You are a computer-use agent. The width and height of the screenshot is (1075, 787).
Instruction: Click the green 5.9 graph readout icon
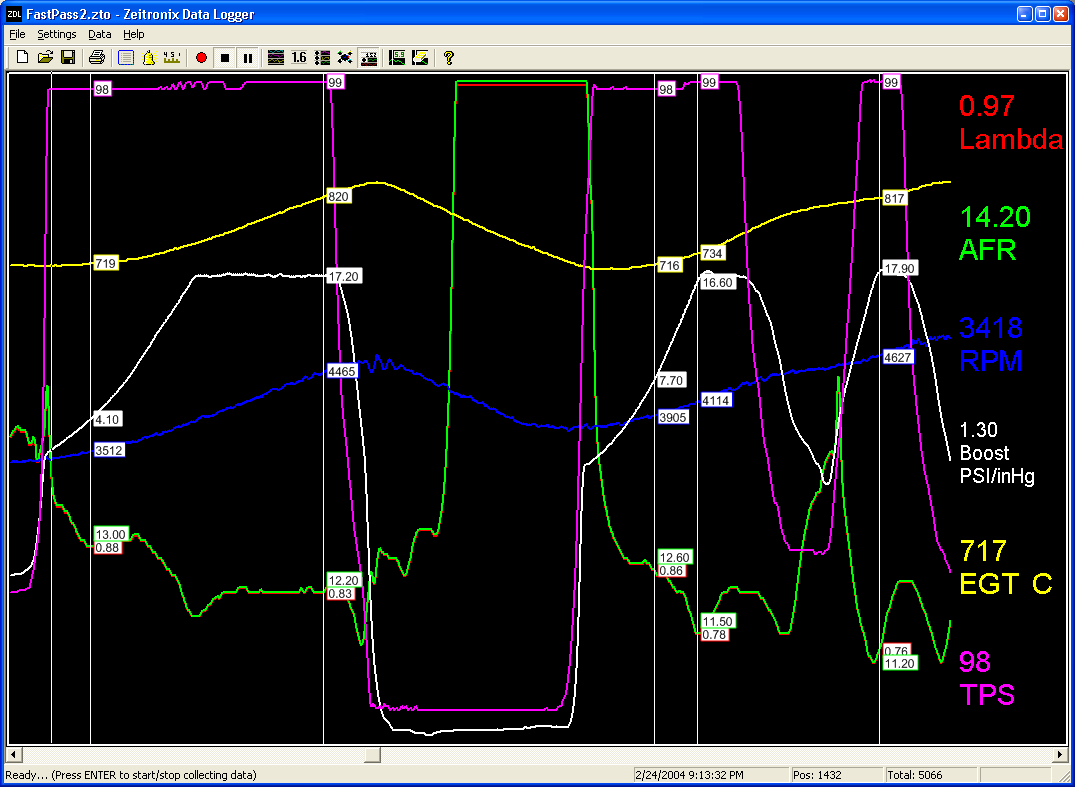click(x=396, y=58)
